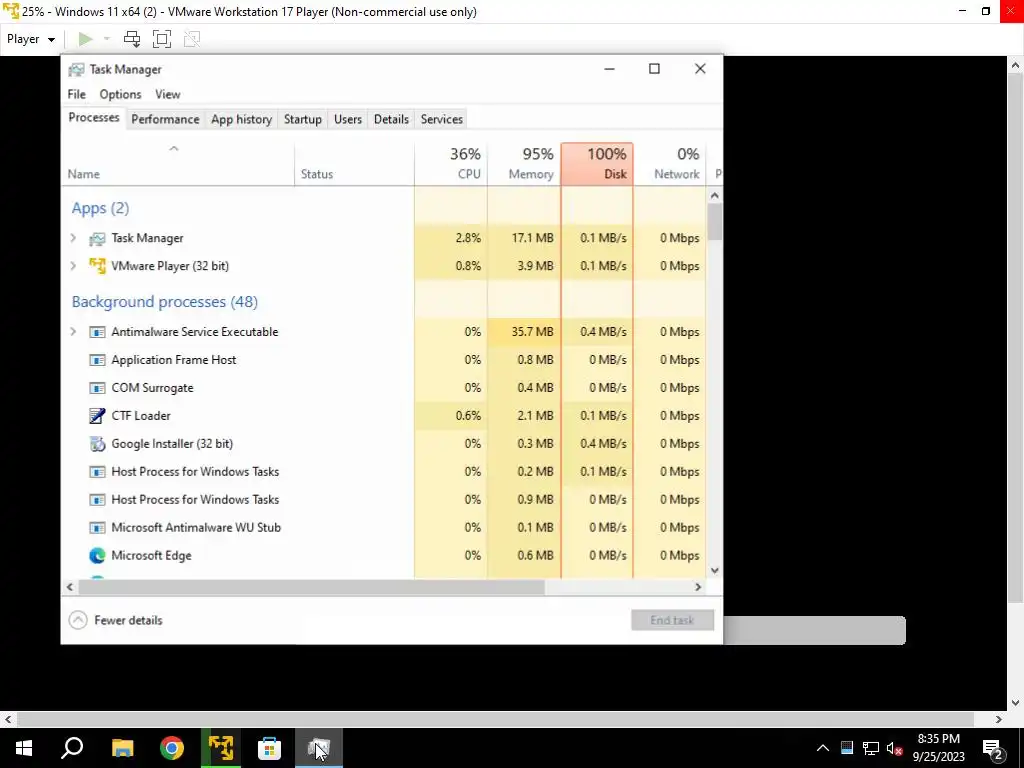Sort by the Name column header
Screen dimensions: 1024x768
(x=178, y=164)
